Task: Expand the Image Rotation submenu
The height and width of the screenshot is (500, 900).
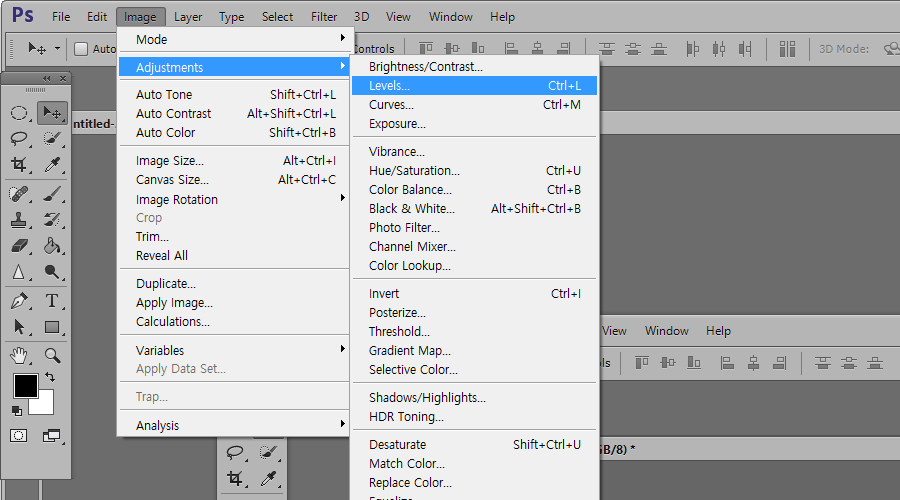Action: [234, 199]
